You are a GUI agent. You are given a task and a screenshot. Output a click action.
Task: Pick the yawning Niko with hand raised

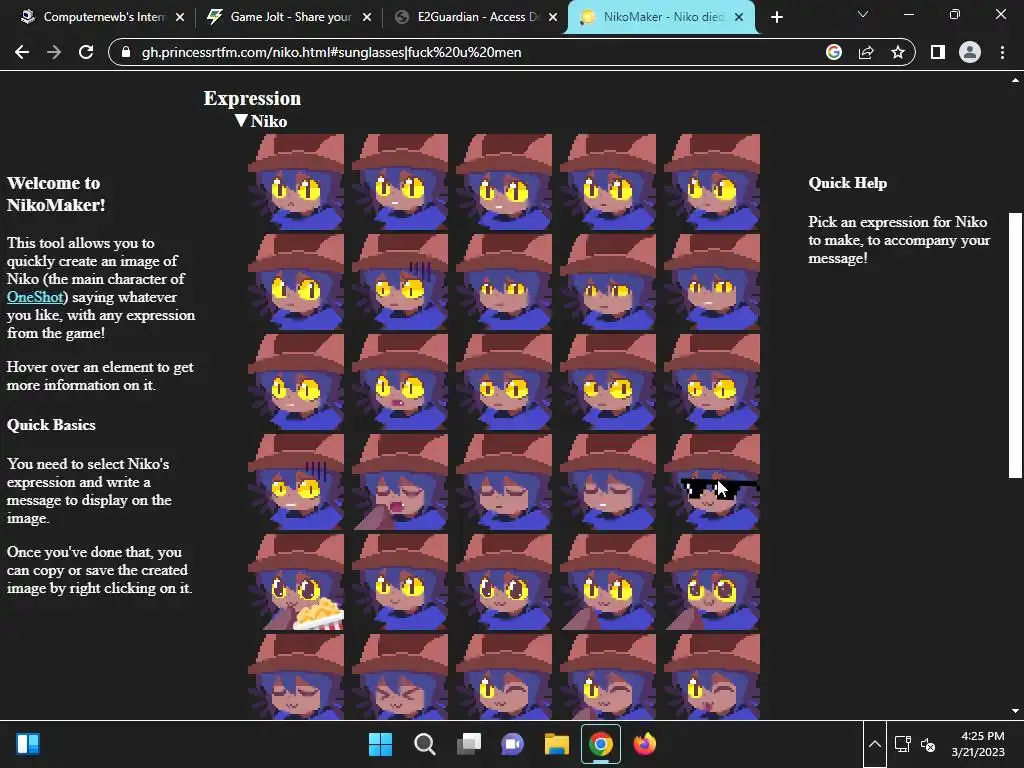(x=400, y=483)
